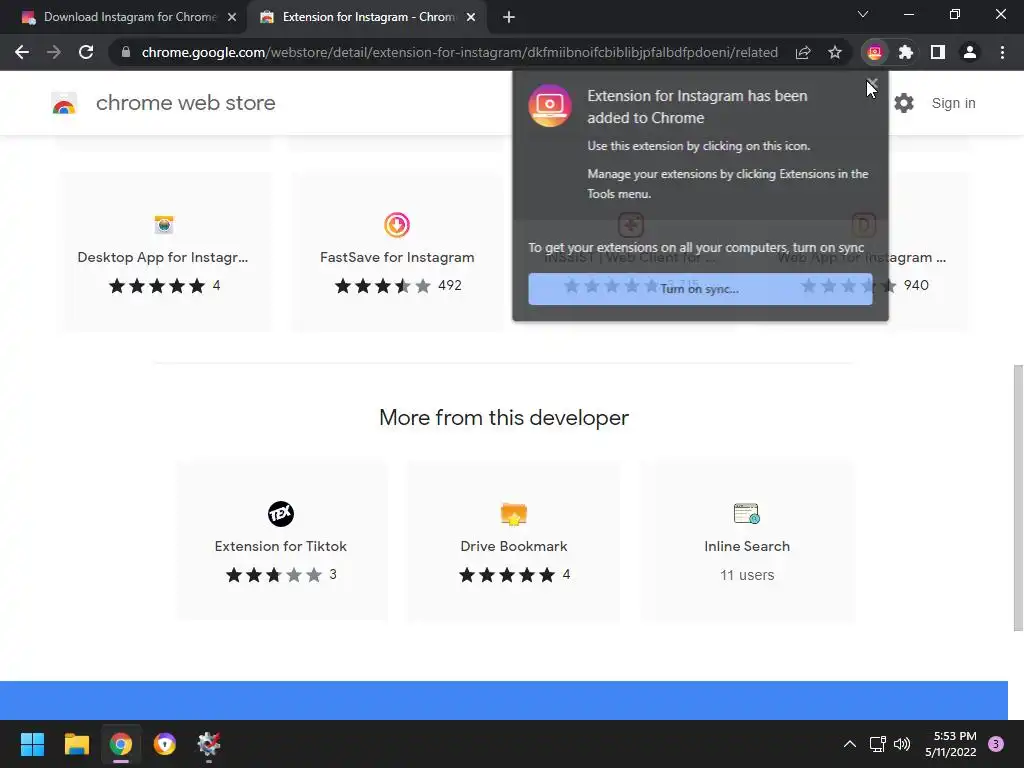Close the Extension for Instagram tab
The image size is (1024, 768).
471,18
